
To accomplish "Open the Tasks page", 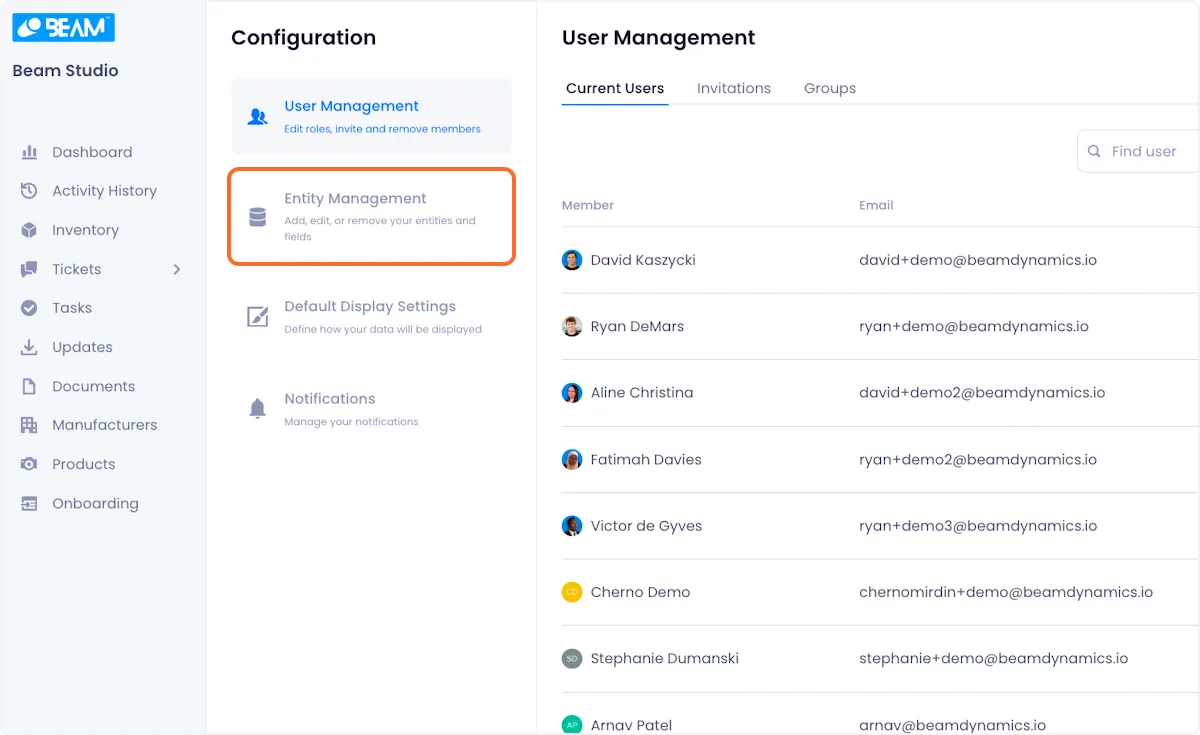I will 72,308.
